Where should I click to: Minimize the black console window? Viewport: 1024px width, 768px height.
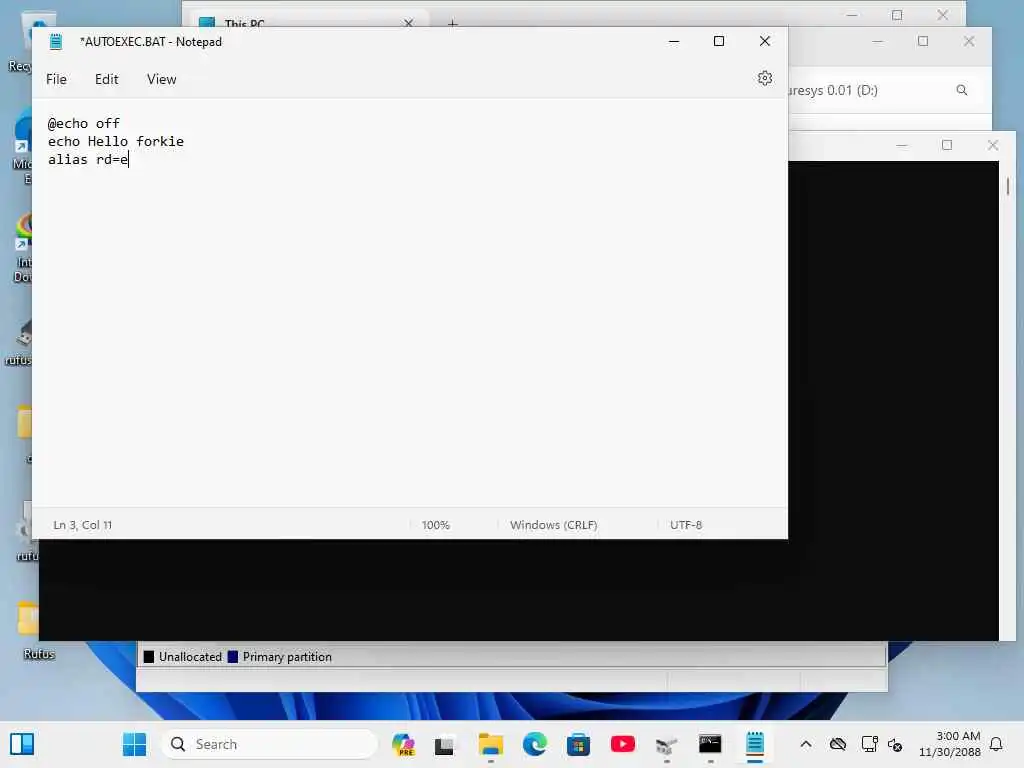coord(902,145)
